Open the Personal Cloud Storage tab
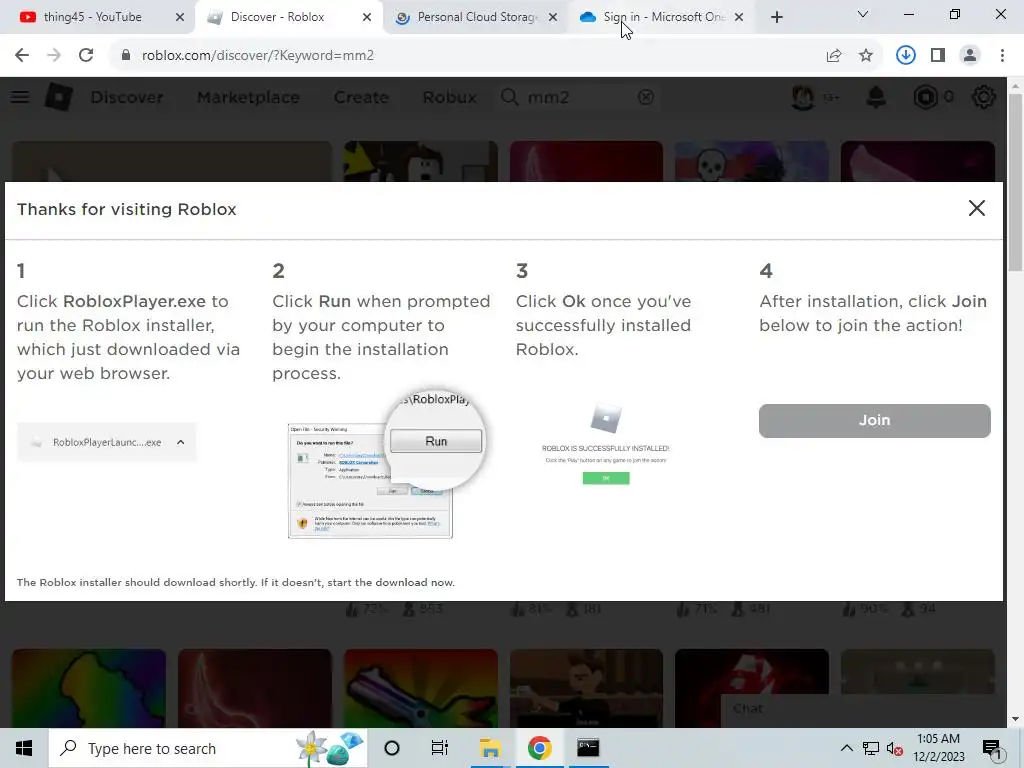Viewport: 1024px width, 768px height. 476,17
